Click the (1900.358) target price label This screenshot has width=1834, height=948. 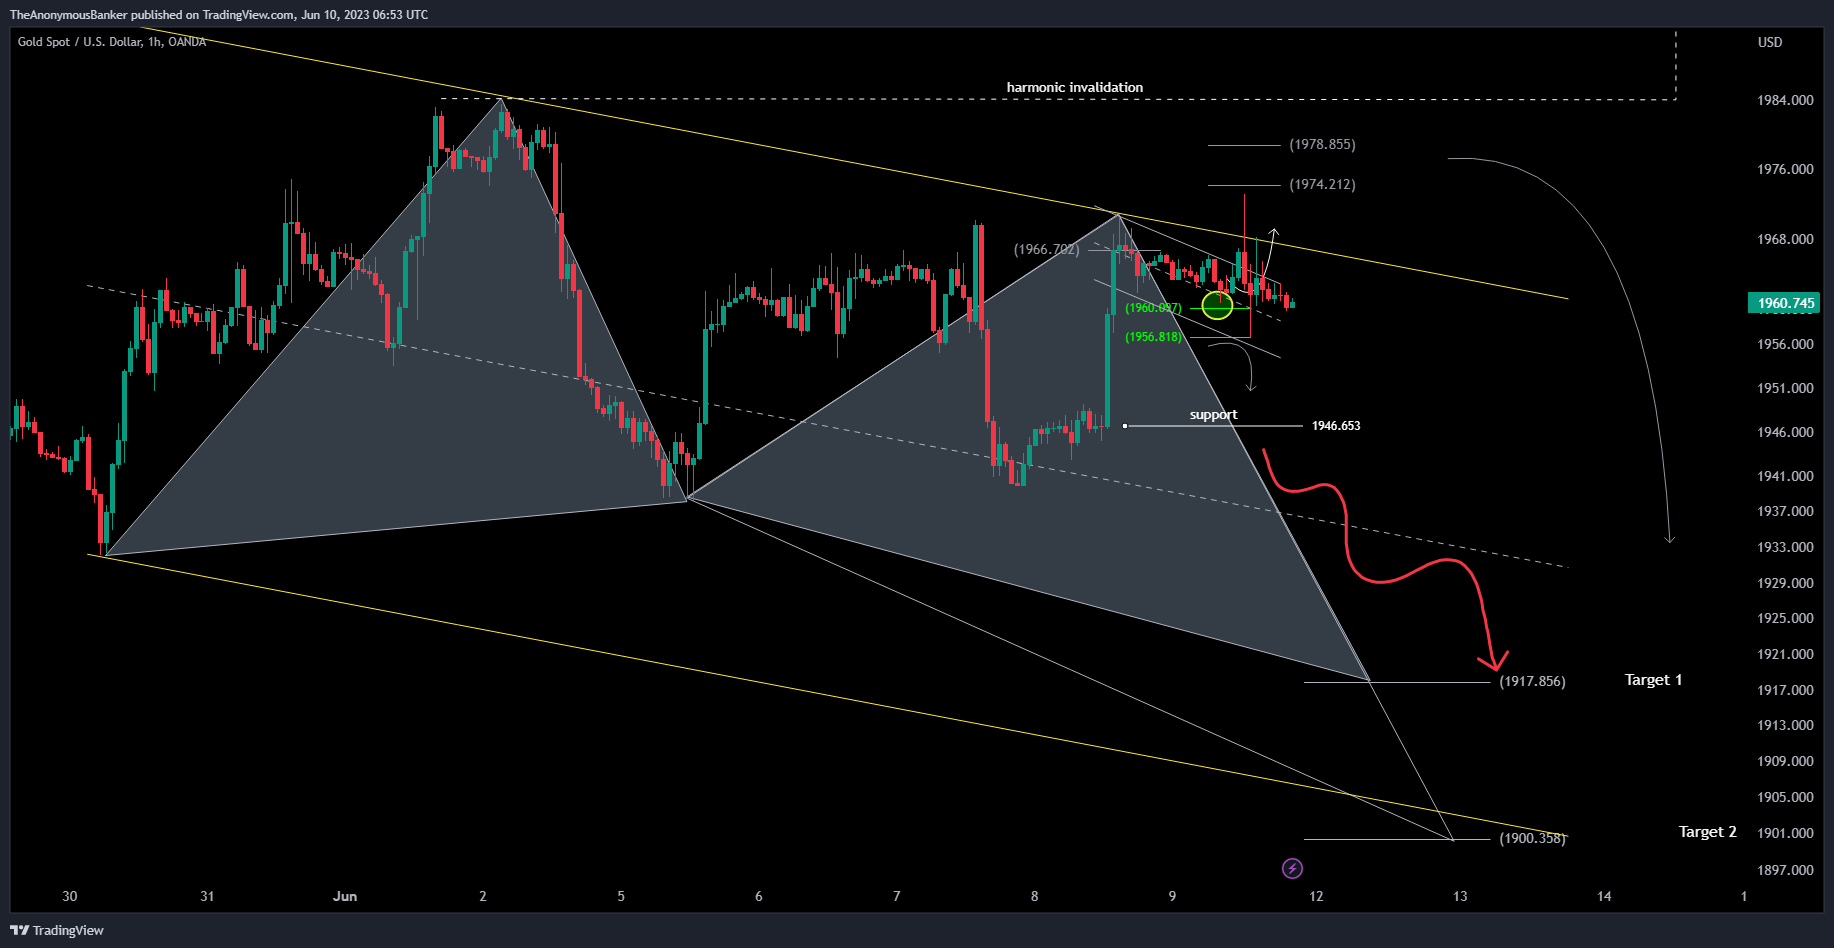(x=1532, y=838)
